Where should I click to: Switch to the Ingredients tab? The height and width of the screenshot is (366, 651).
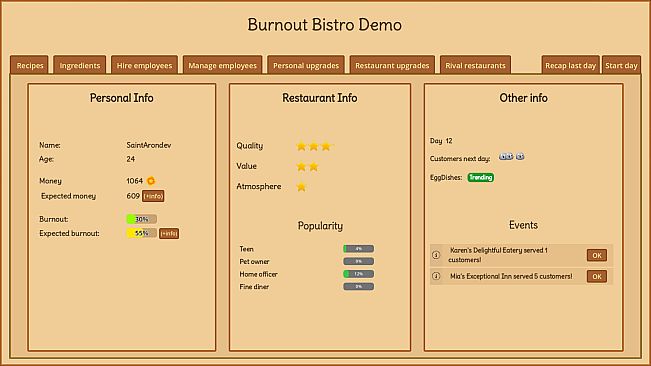(80, 65)
